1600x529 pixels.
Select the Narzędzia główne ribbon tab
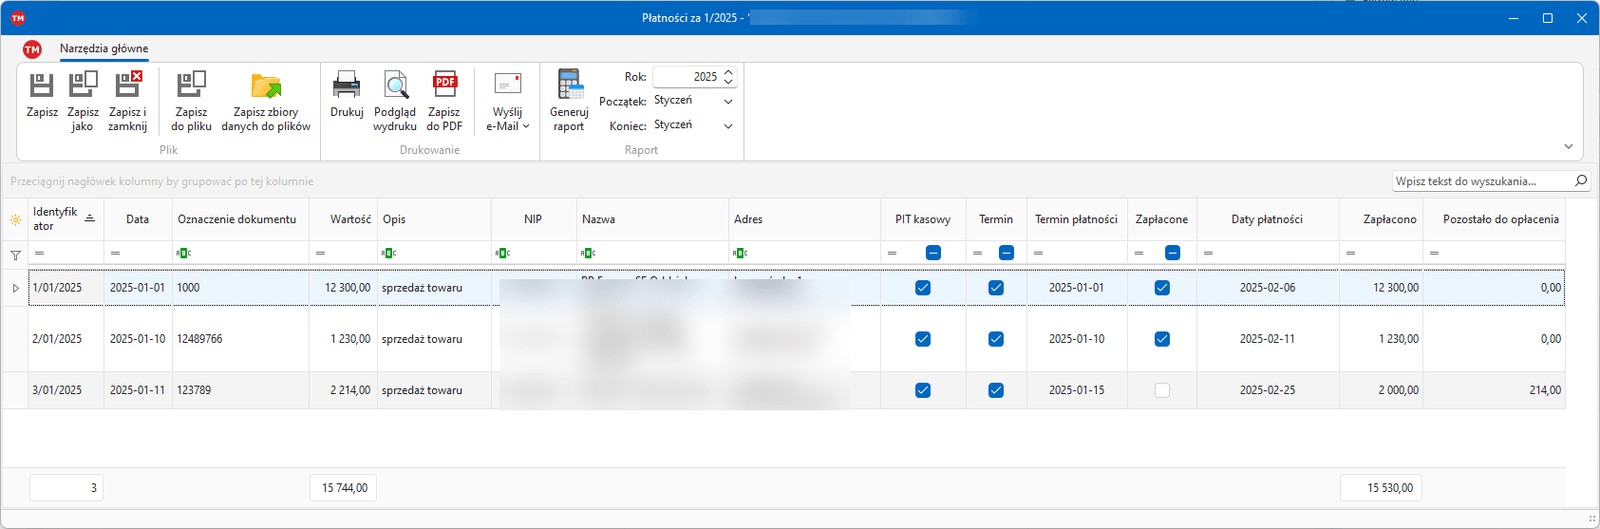point(104,48)
